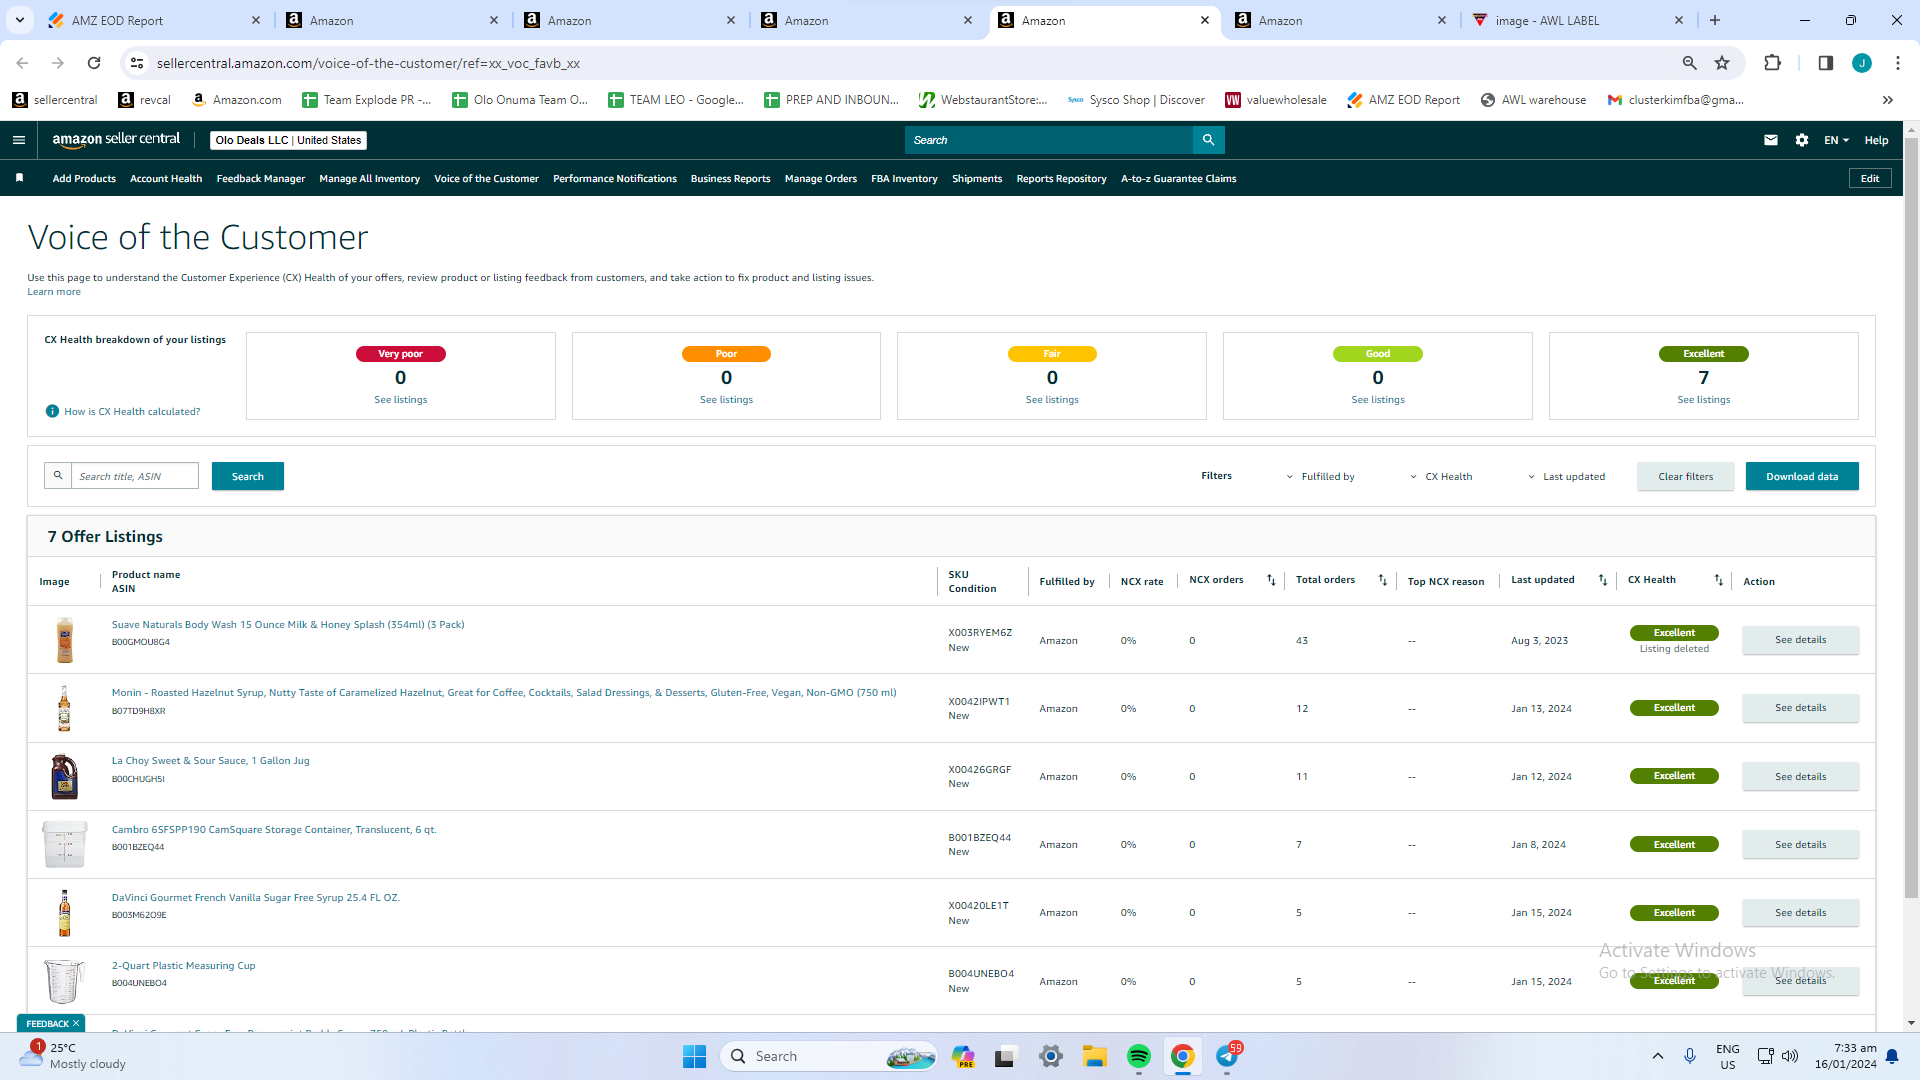Open See listings under Very poor

coord(400,400)
